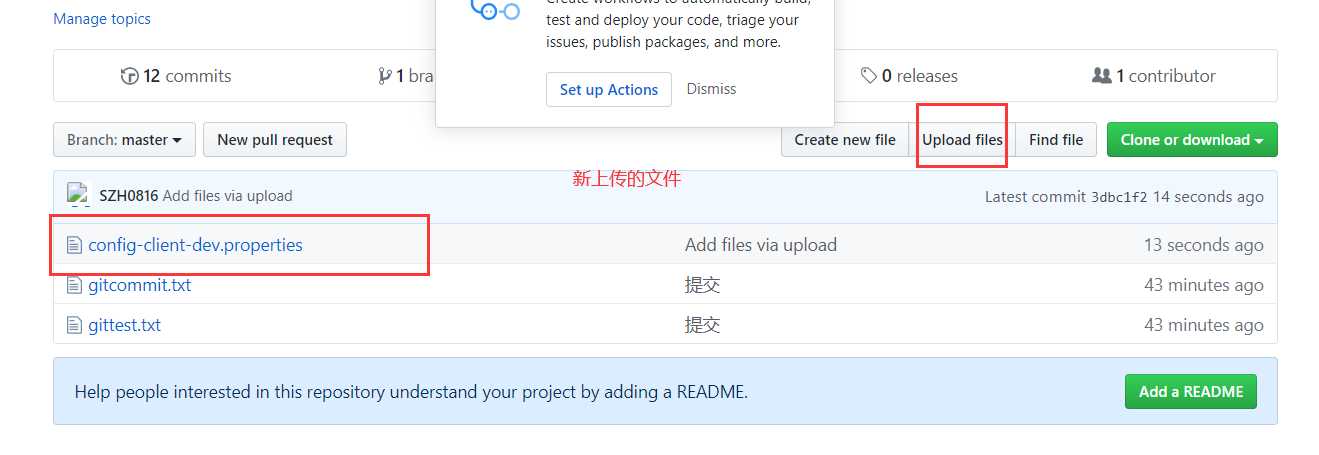Click the Create new file button
This screenshot has width=1319, height=455.
point(845,140)
